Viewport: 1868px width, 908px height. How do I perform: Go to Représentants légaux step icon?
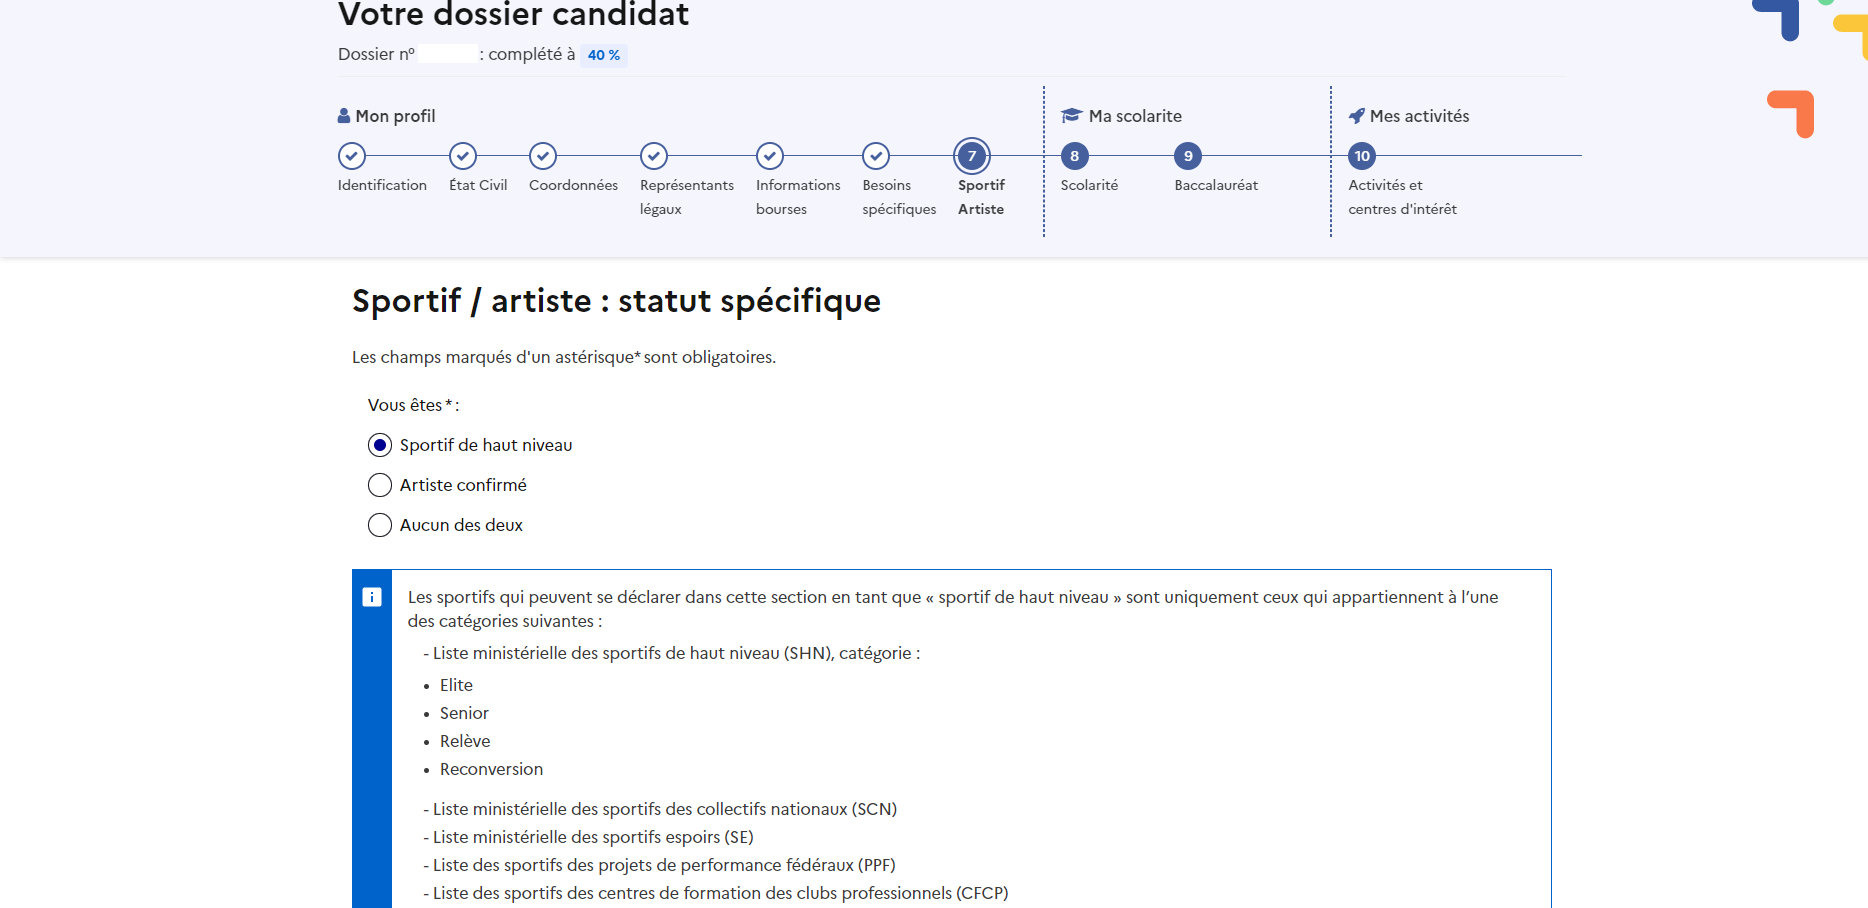tap(654, 156)
